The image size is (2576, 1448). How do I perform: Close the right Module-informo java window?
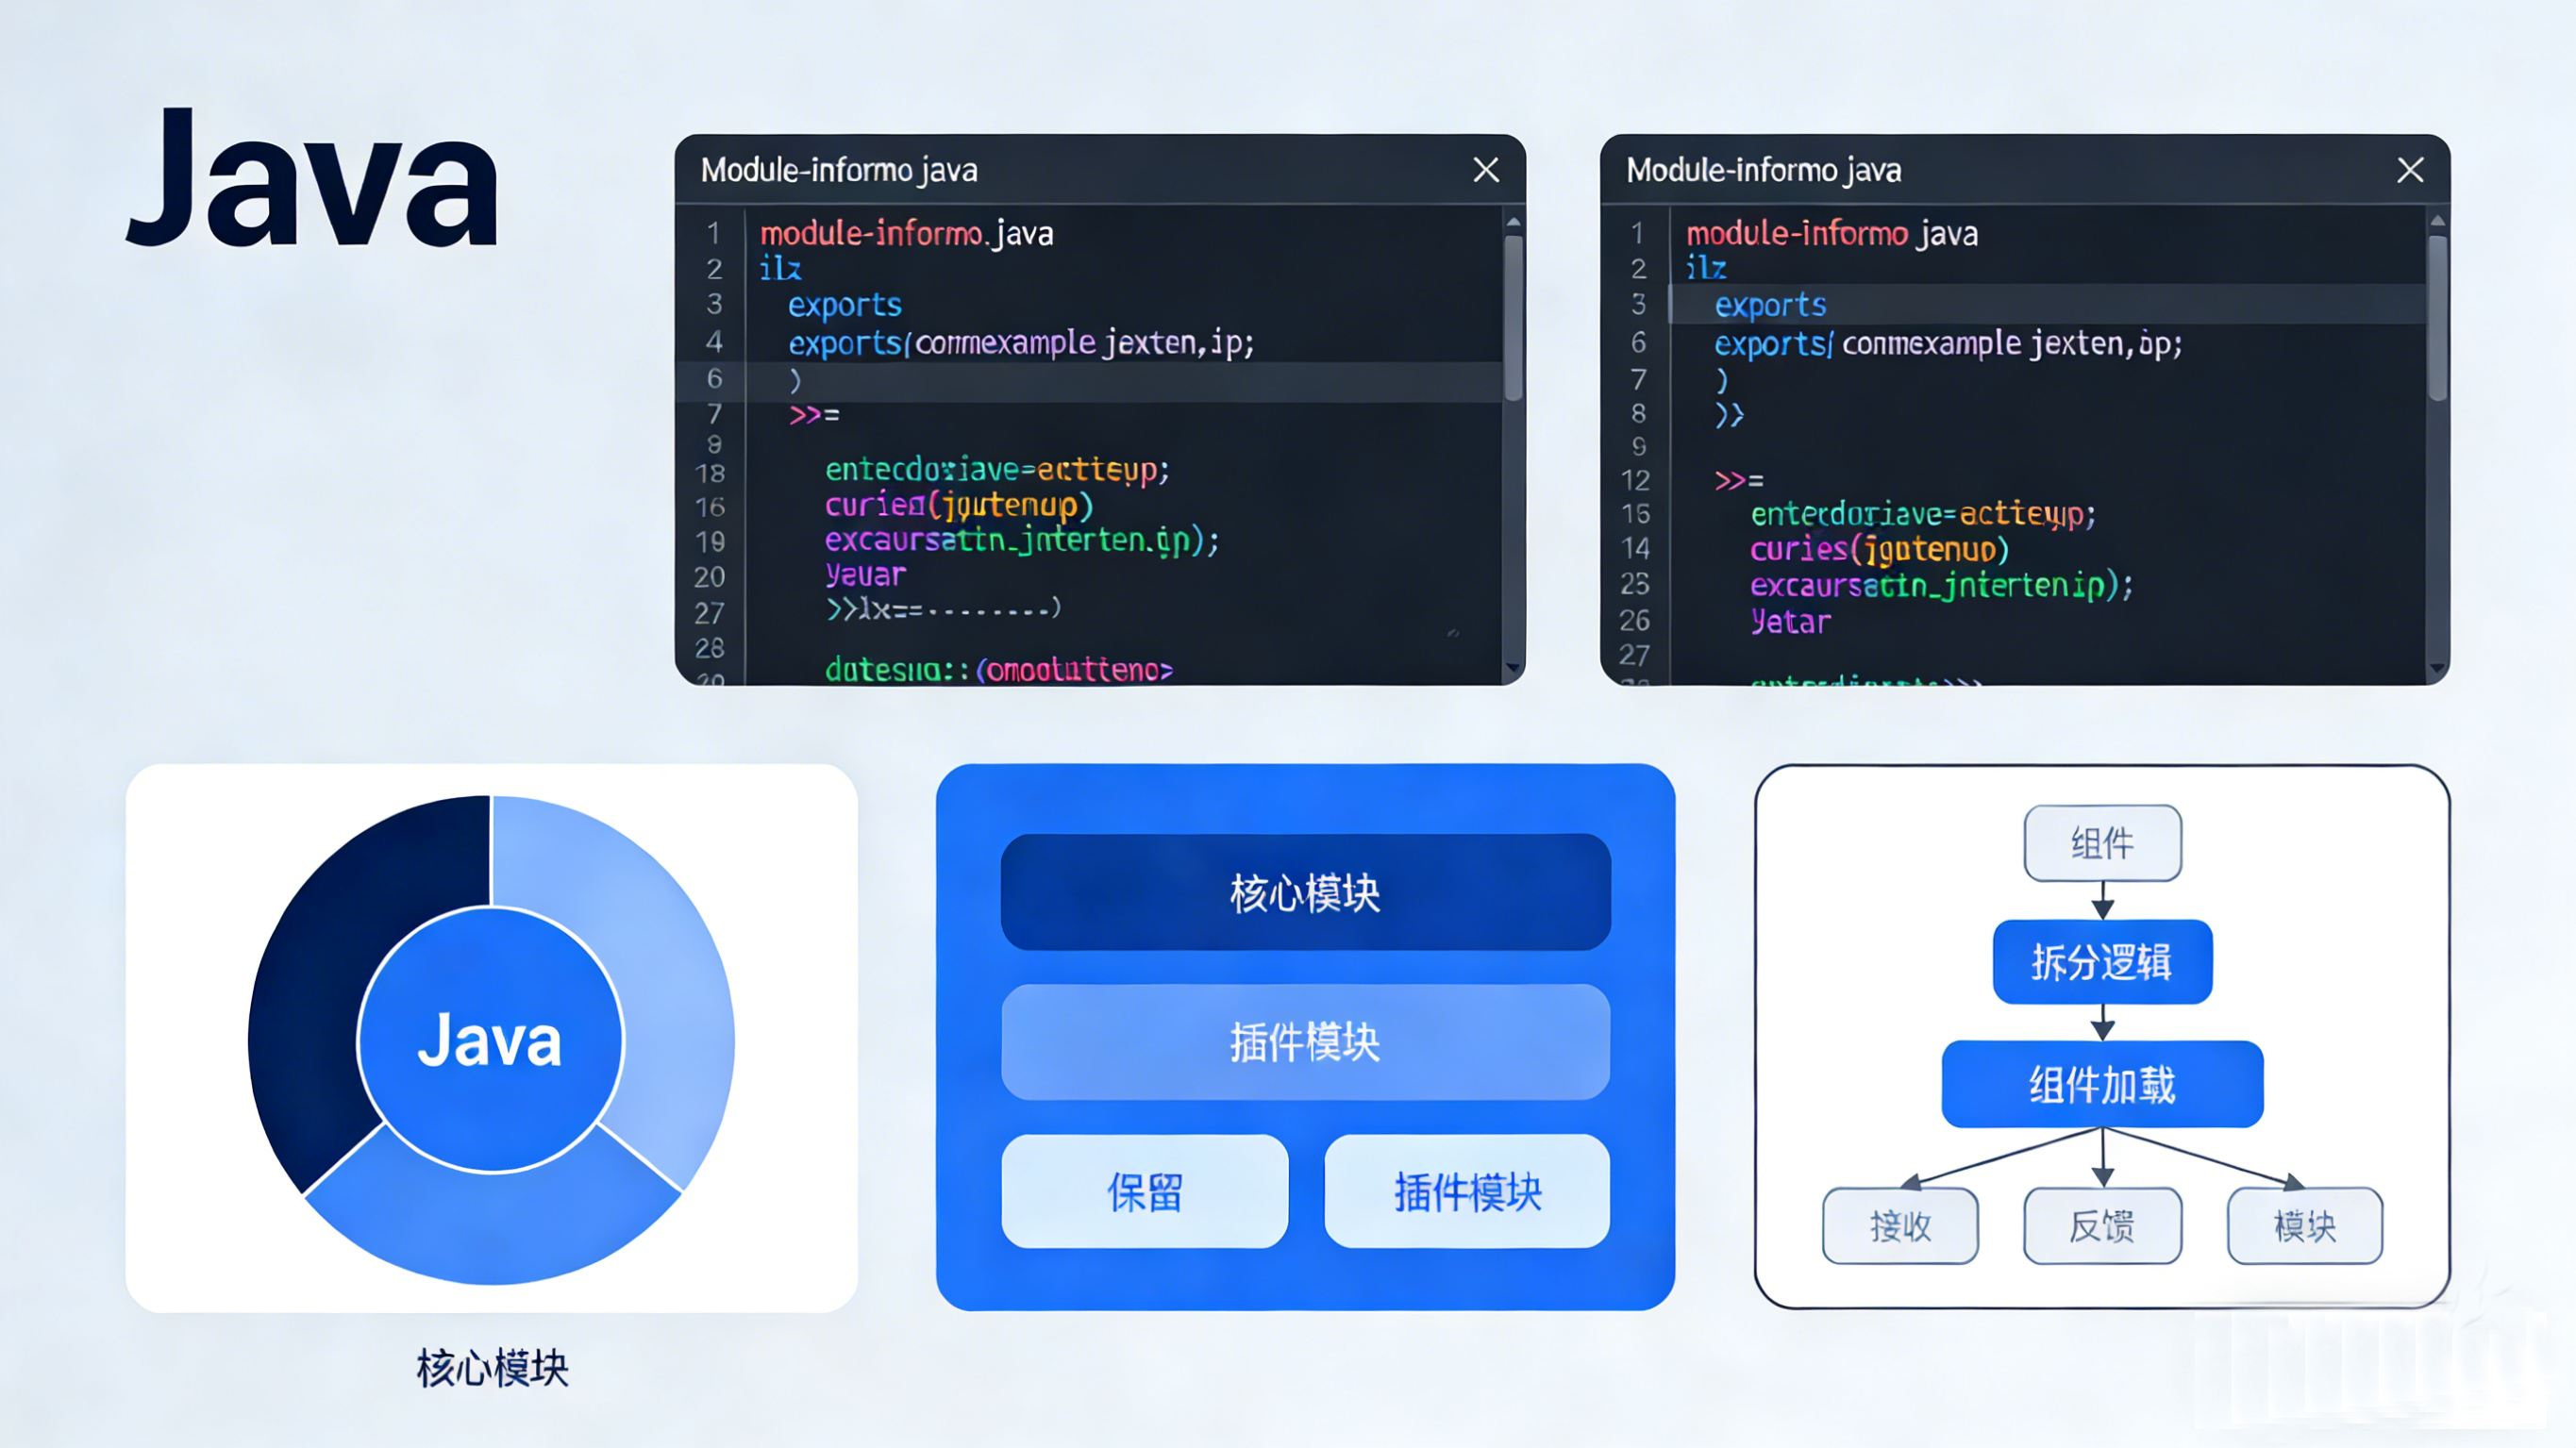2410,170
